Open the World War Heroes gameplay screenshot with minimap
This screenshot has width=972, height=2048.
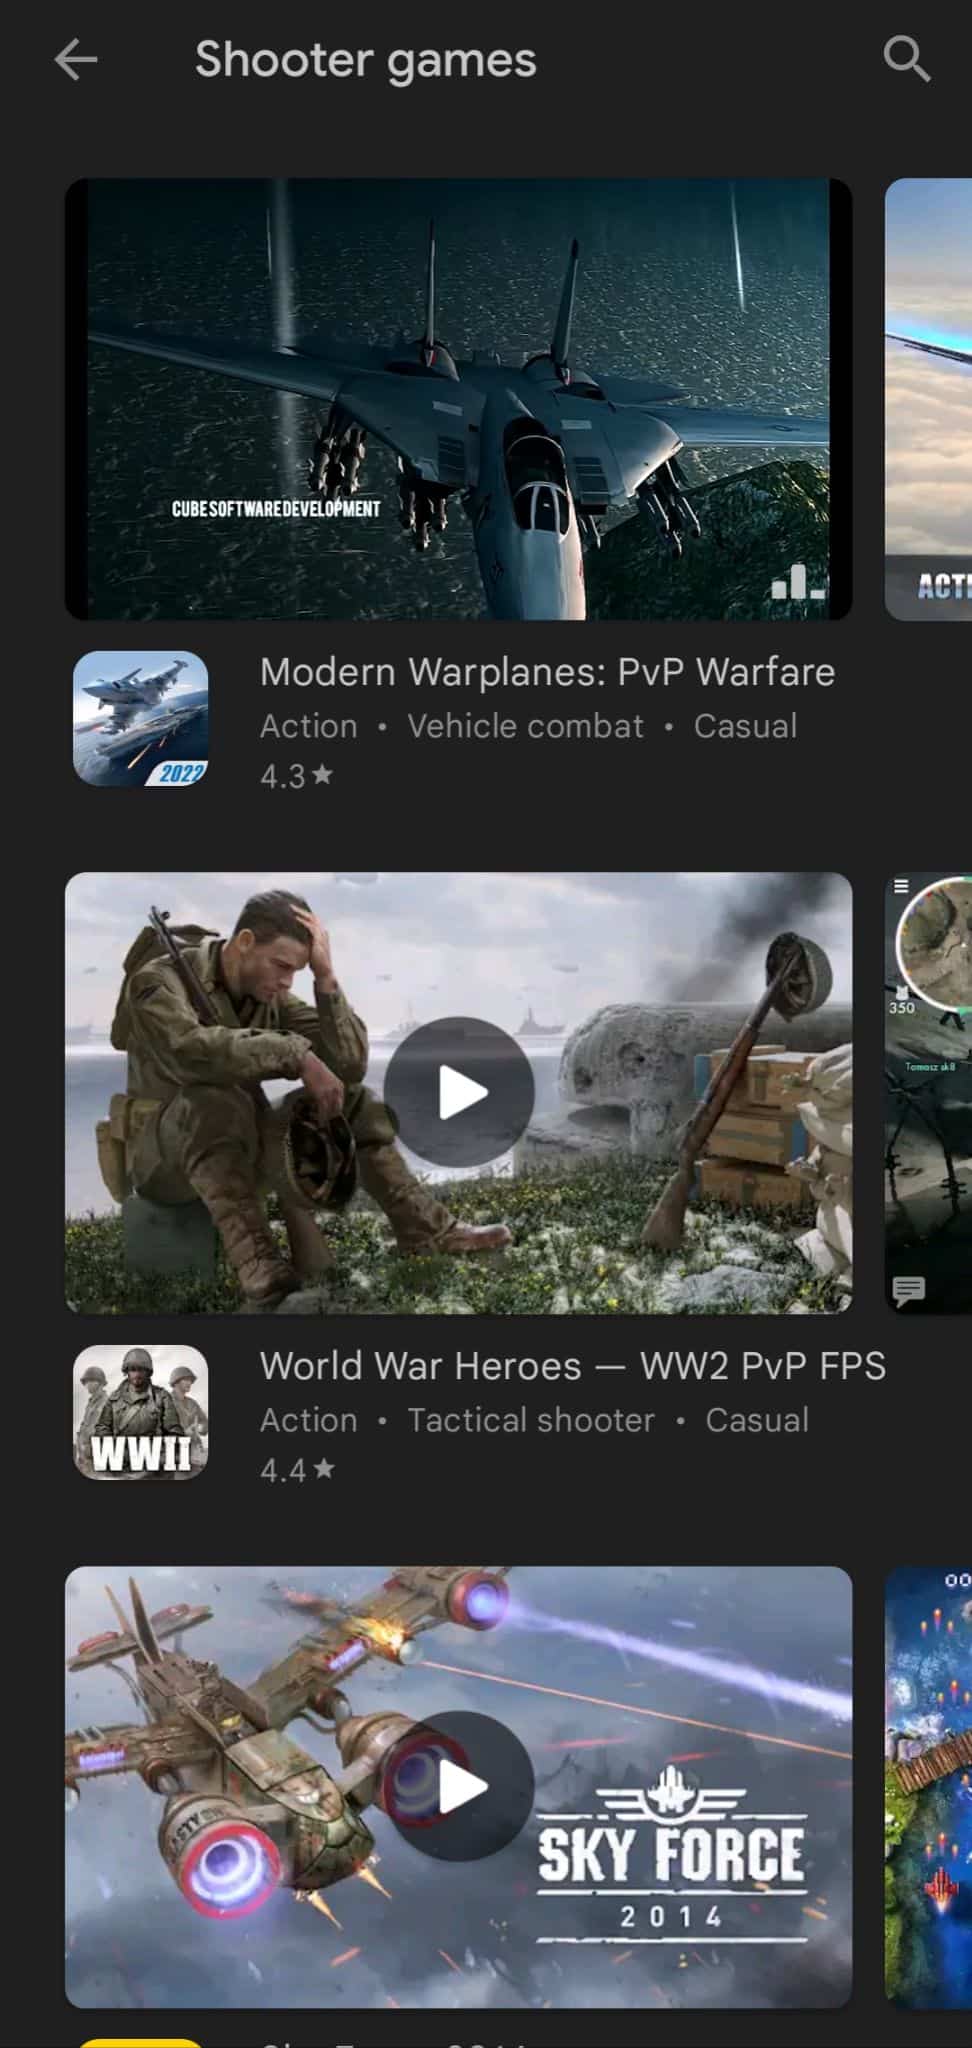point(929,1093)
